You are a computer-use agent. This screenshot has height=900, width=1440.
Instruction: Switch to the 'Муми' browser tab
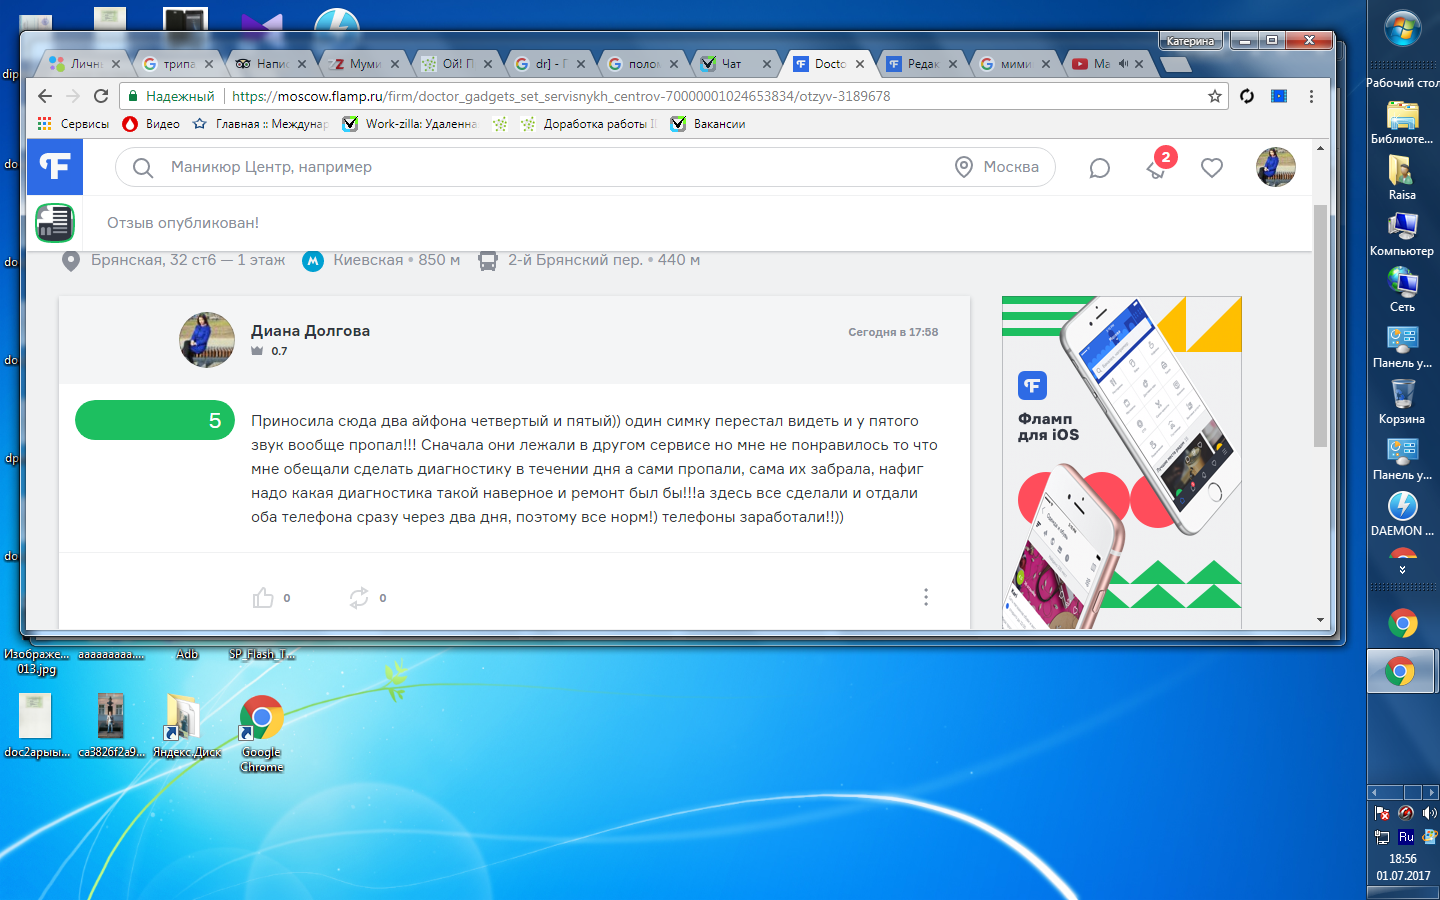click(364, 63)
